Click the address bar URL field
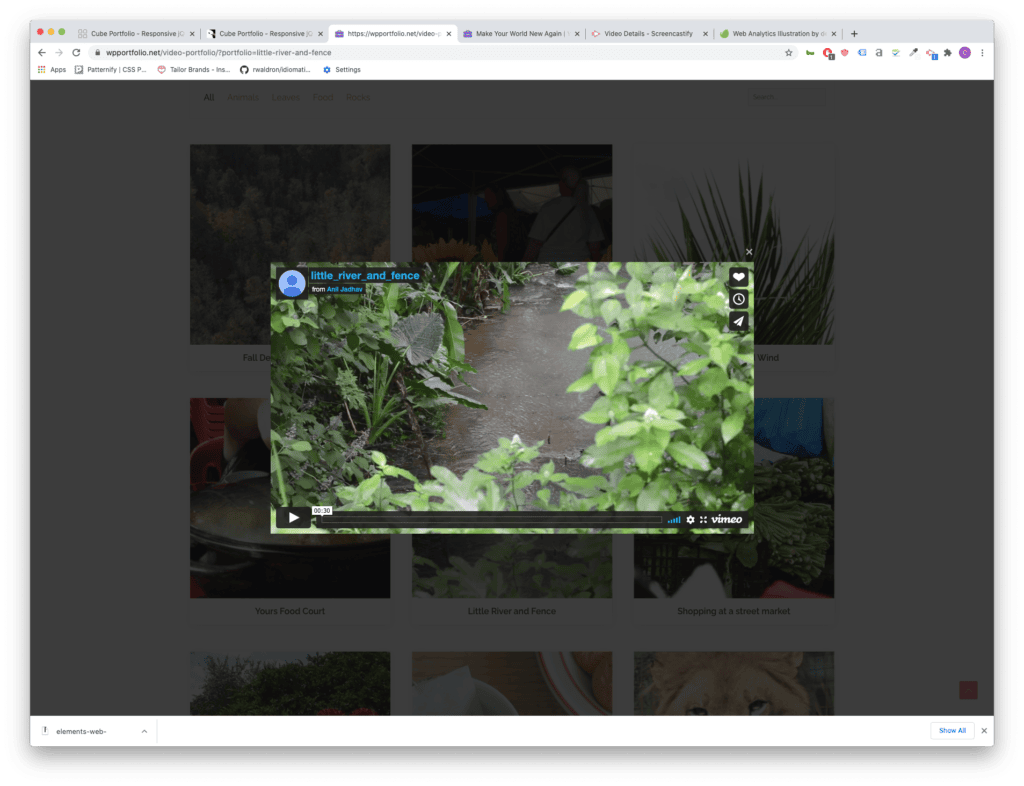The width and height of the screenshot is (1024, 786). (438, 53)
